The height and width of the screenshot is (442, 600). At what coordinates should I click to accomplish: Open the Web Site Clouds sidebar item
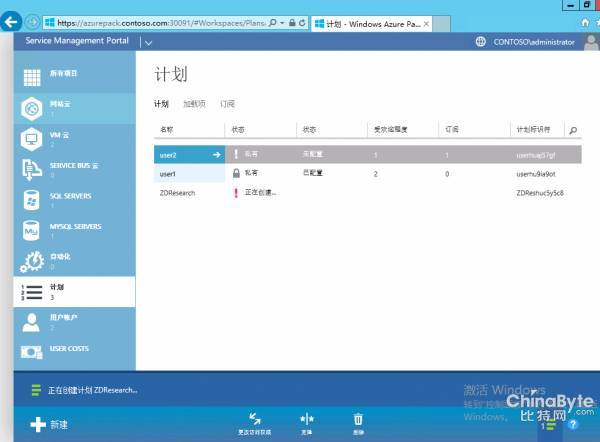click(74, 109)
